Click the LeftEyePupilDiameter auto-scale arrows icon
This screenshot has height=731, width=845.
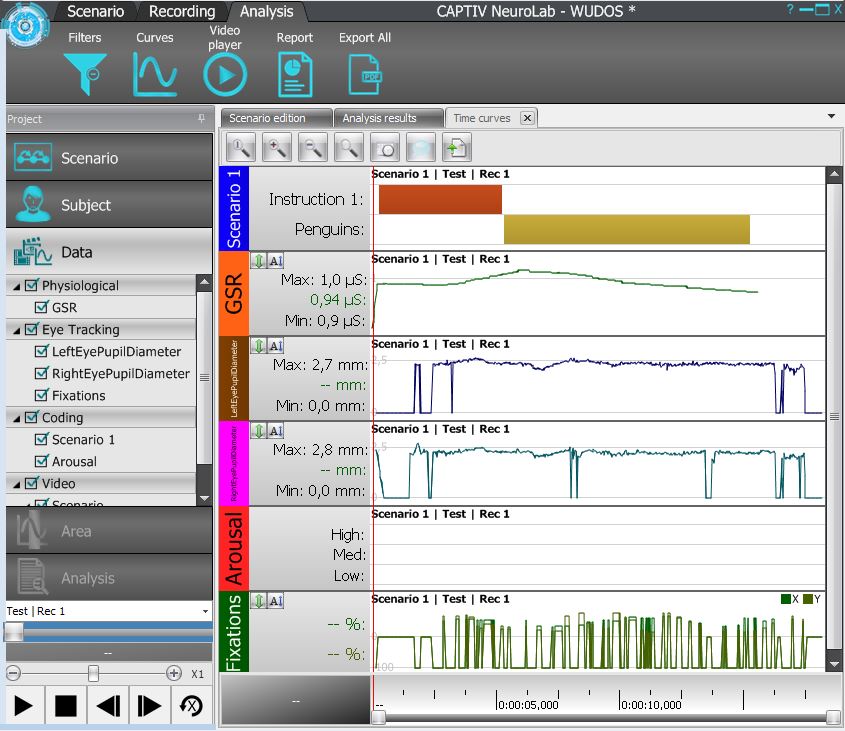(259, 346)
